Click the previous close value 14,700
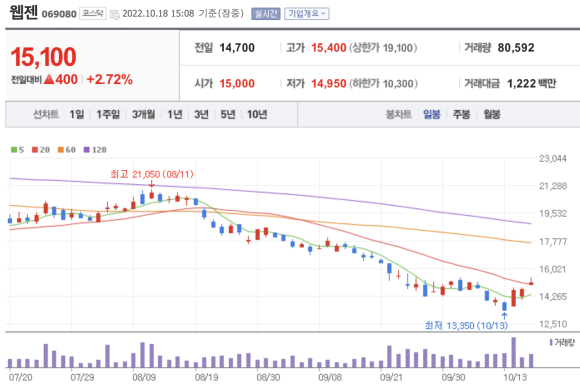 click(x=237, y=48)
